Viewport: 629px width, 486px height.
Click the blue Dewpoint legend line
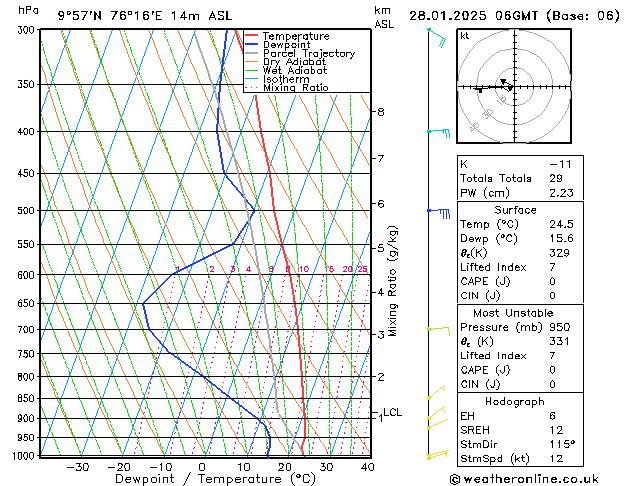click(x=252, y=45)
